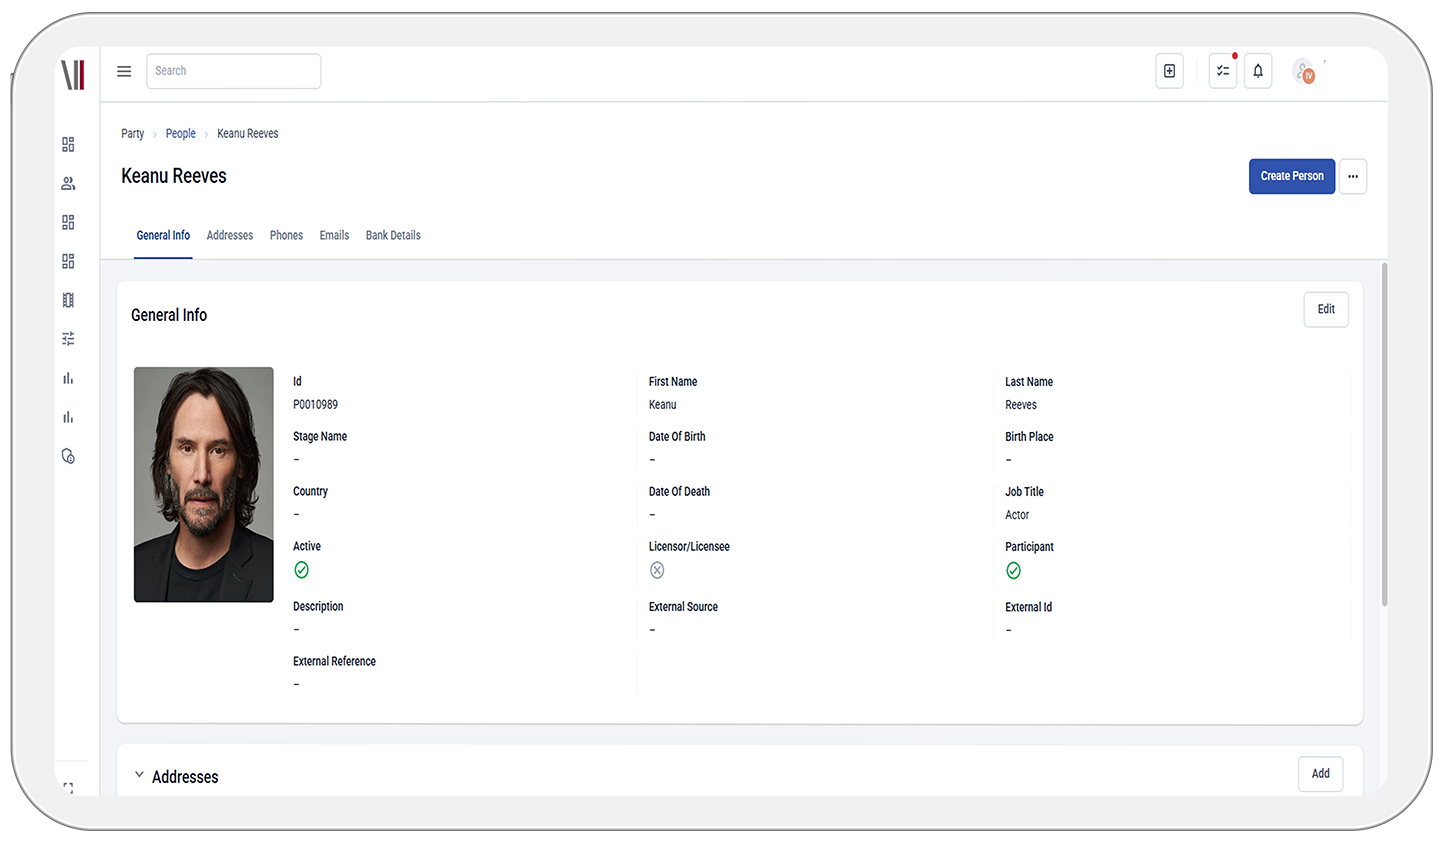The height and width of the screenshot is (847, 1440).
Task: Toggle the hamburger menu beside the search bar
Action: click(x=124, y=71)
